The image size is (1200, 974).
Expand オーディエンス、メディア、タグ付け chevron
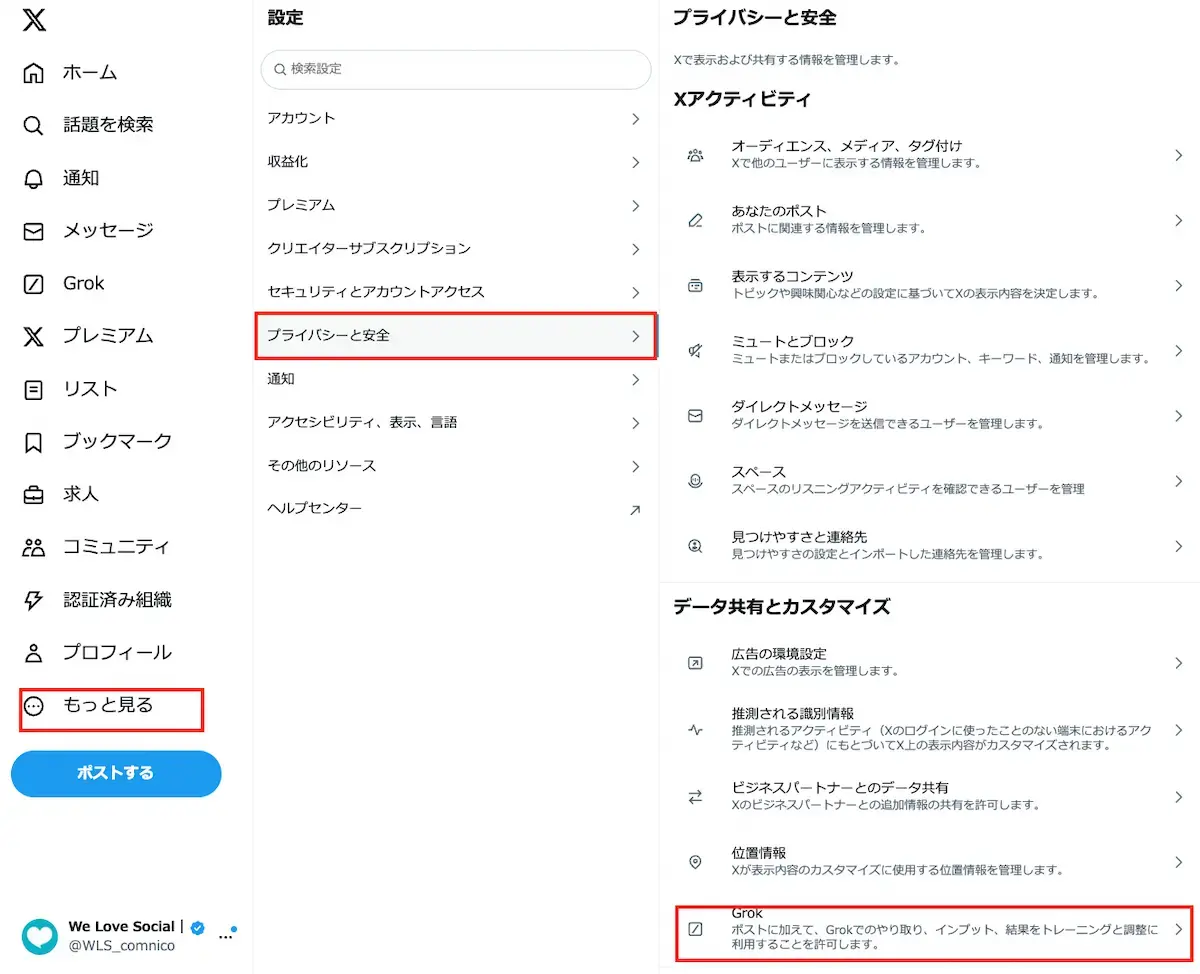(1179, 155)
